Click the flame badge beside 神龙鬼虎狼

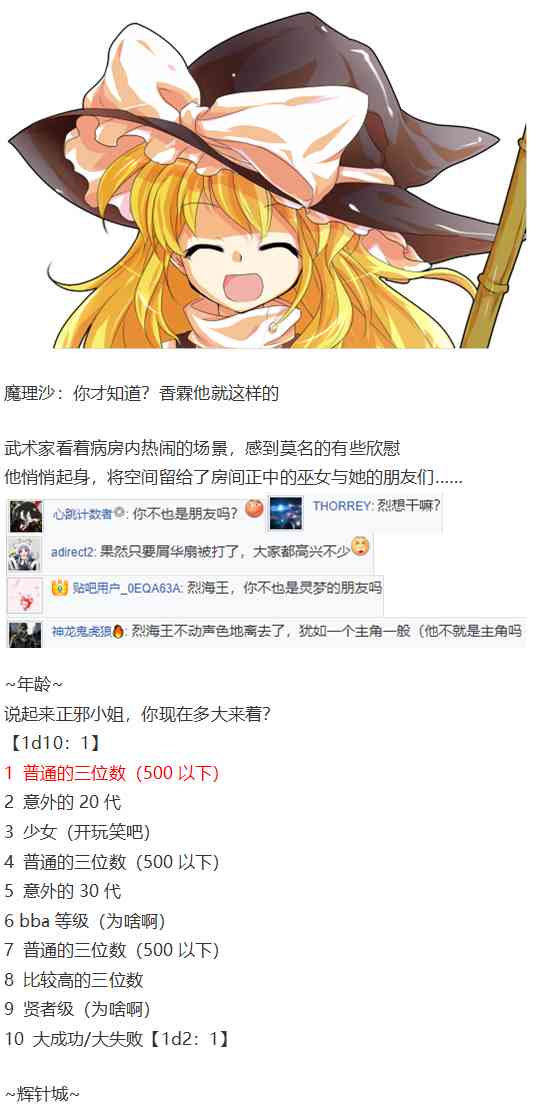pyautogui.click(x=118, y=631)
